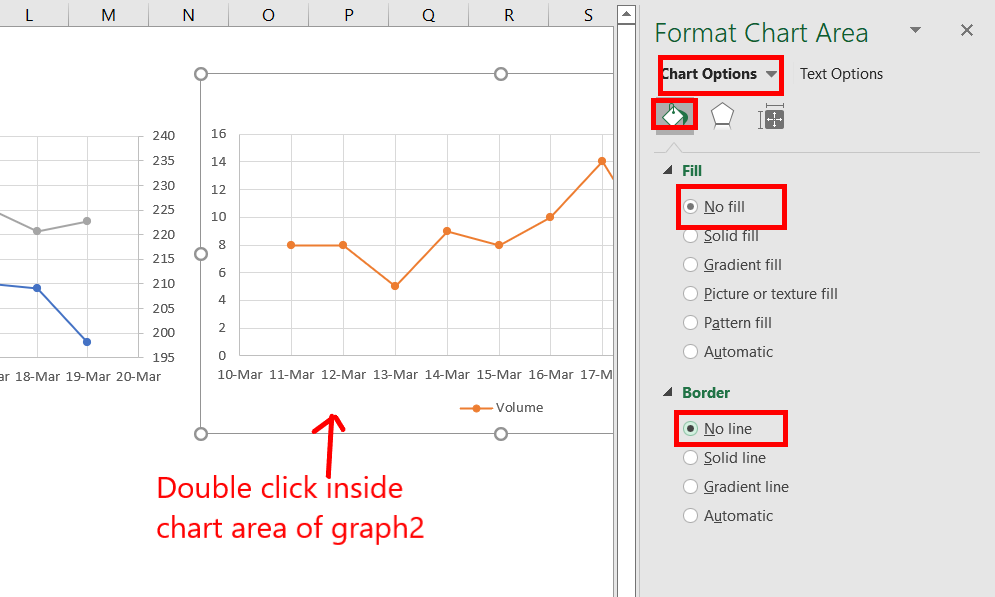Image resolution: width=995 pixels, height=597 pixels.
Task: Click the top-left chart sizing handle
Action: (201, 74)
